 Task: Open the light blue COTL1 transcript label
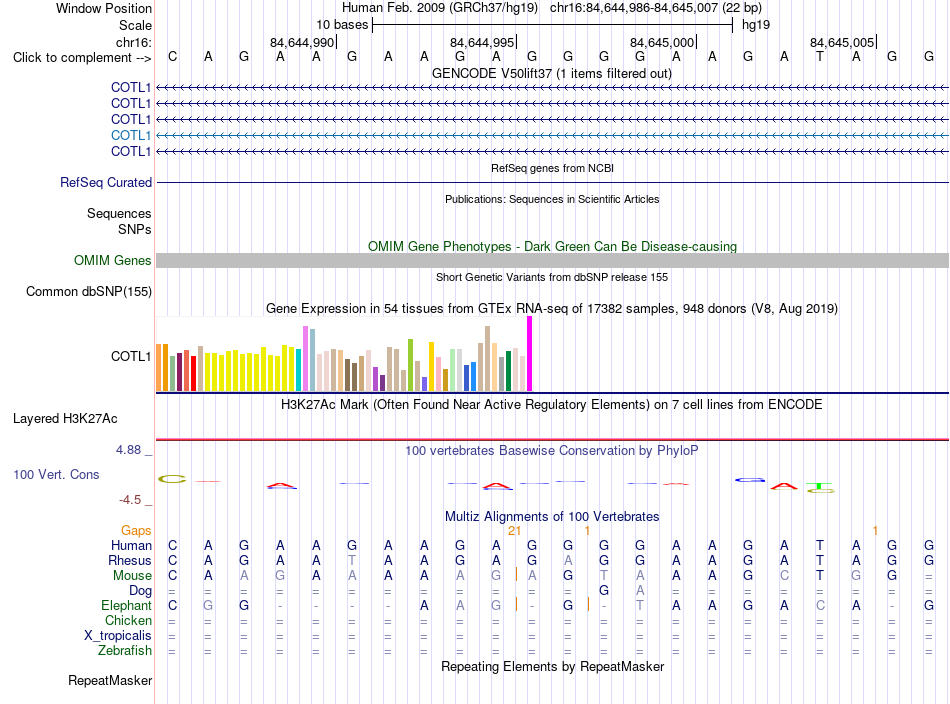click(x=131, y=135)
